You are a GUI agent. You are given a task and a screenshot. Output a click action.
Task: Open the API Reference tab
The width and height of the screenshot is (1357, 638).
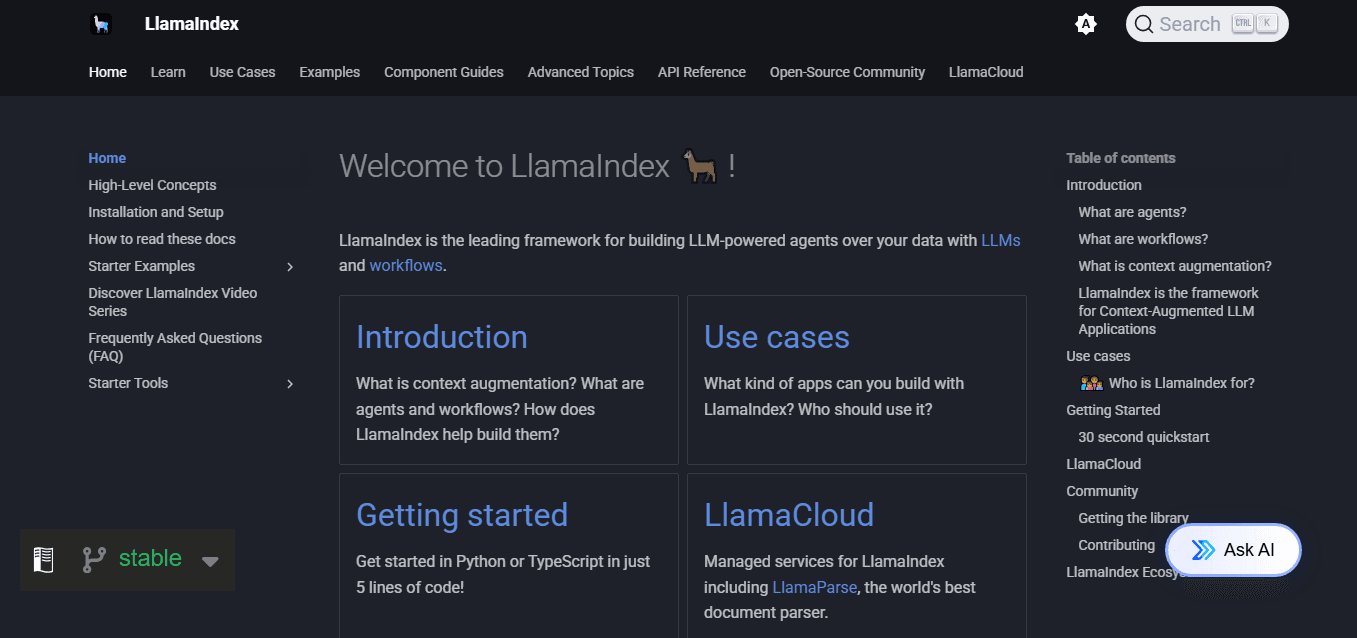(x=702, y=72)
